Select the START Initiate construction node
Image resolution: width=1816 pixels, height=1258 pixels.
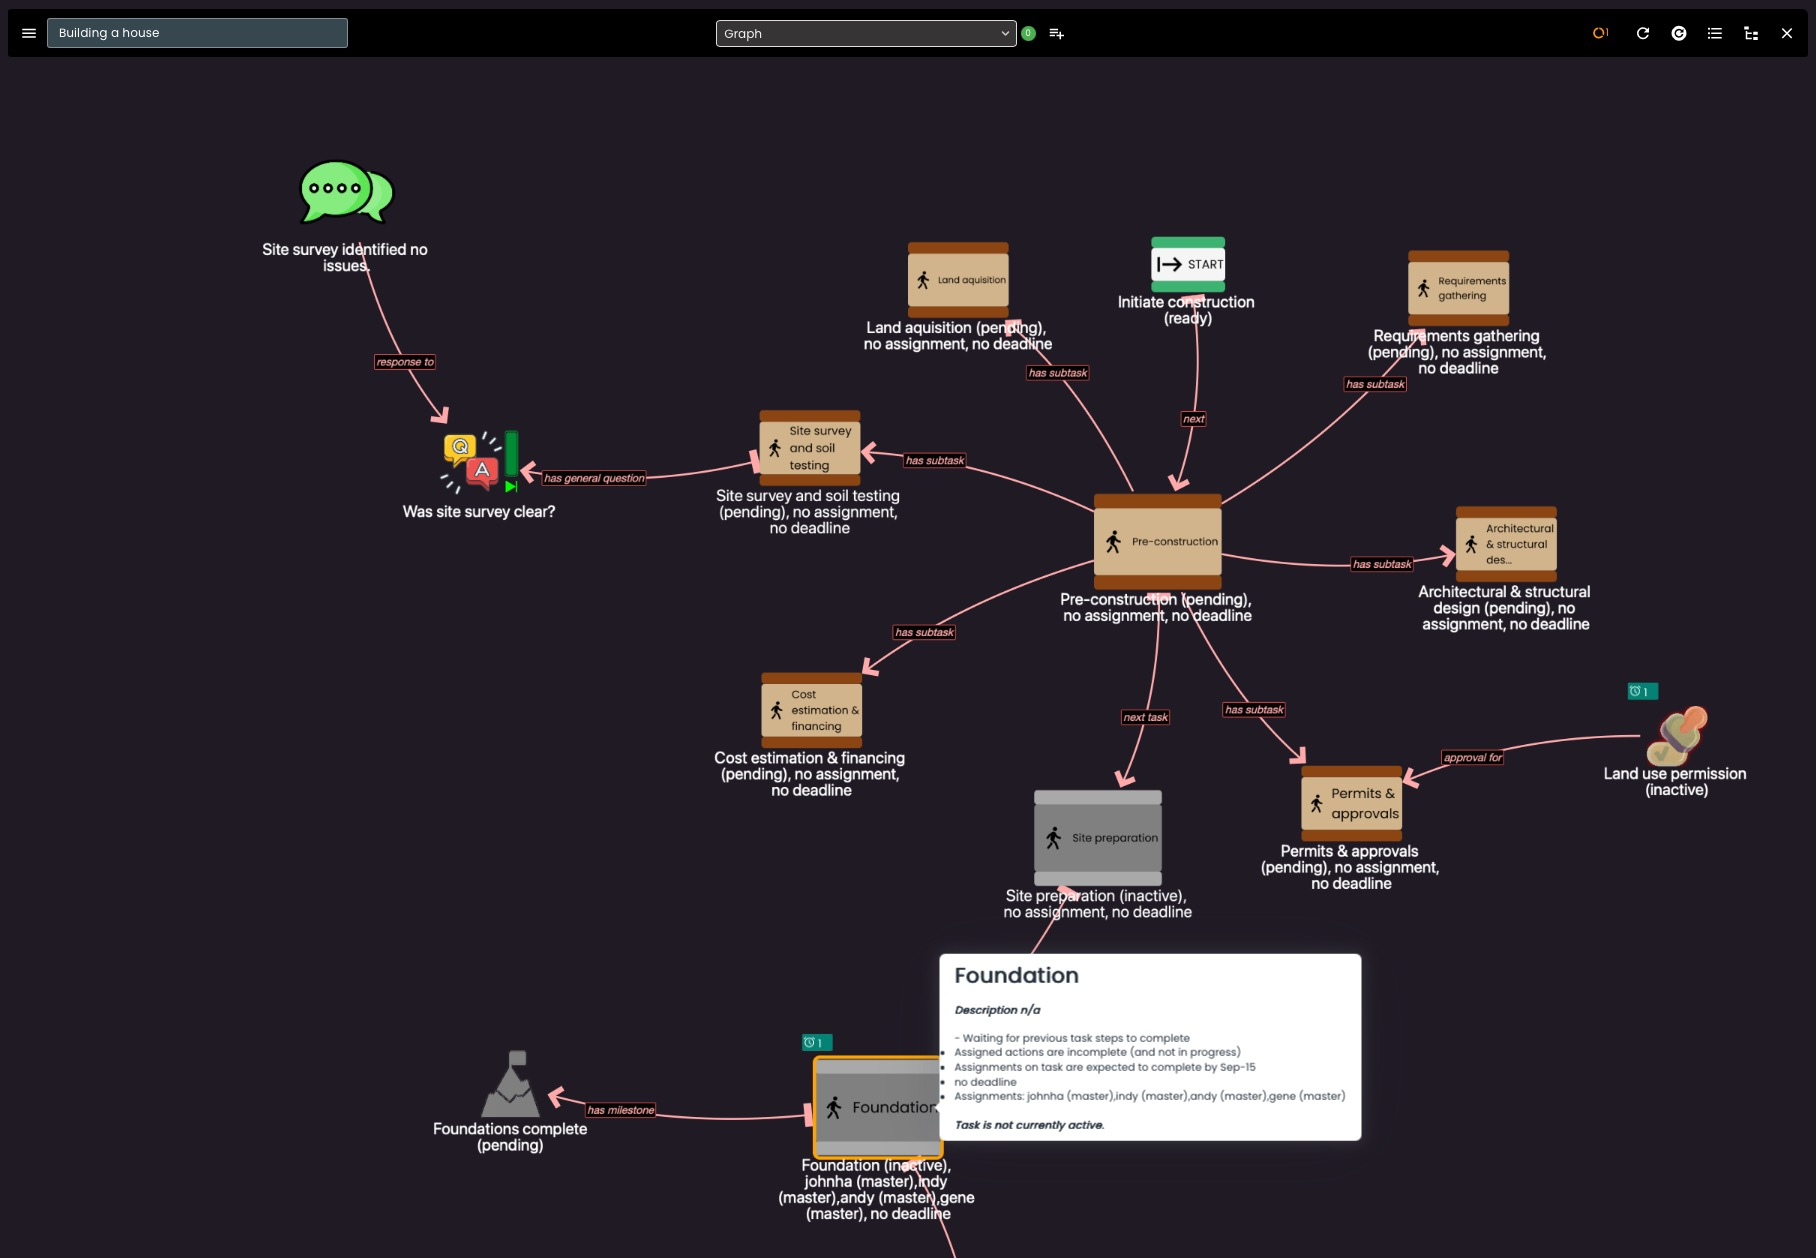click(x=1188, y=264)
